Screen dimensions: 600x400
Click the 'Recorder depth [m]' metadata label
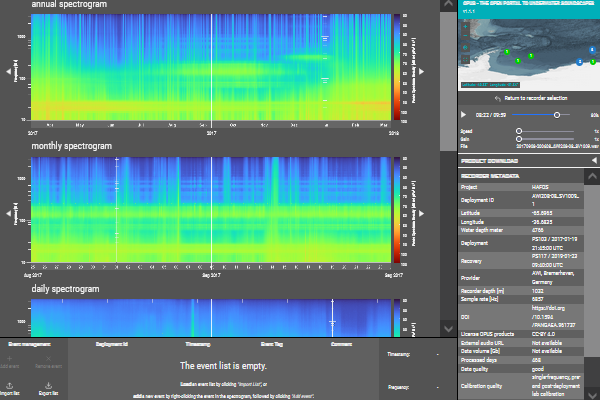pyautogui.click(x=485, y=291)
